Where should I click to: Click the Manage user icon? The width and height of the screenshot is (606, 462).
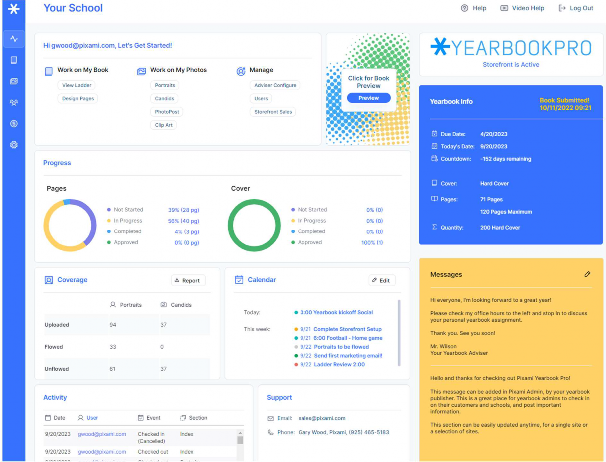[241, 71]
